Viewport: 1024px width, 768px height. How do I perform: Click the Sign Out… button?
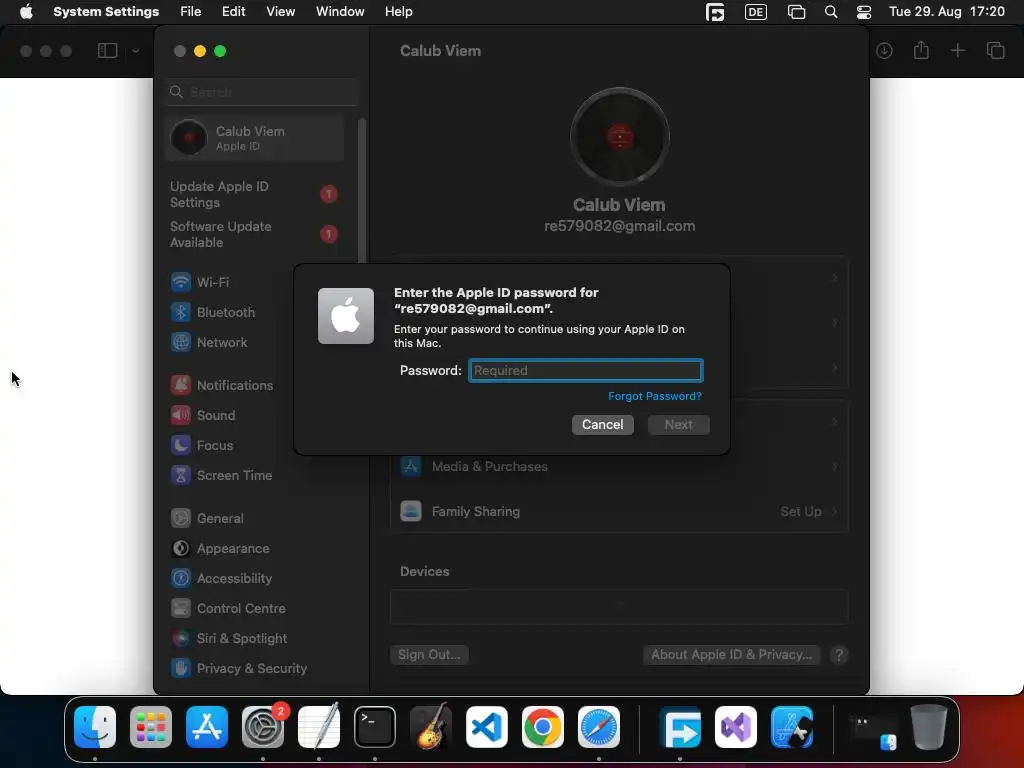tap(429, 655)
